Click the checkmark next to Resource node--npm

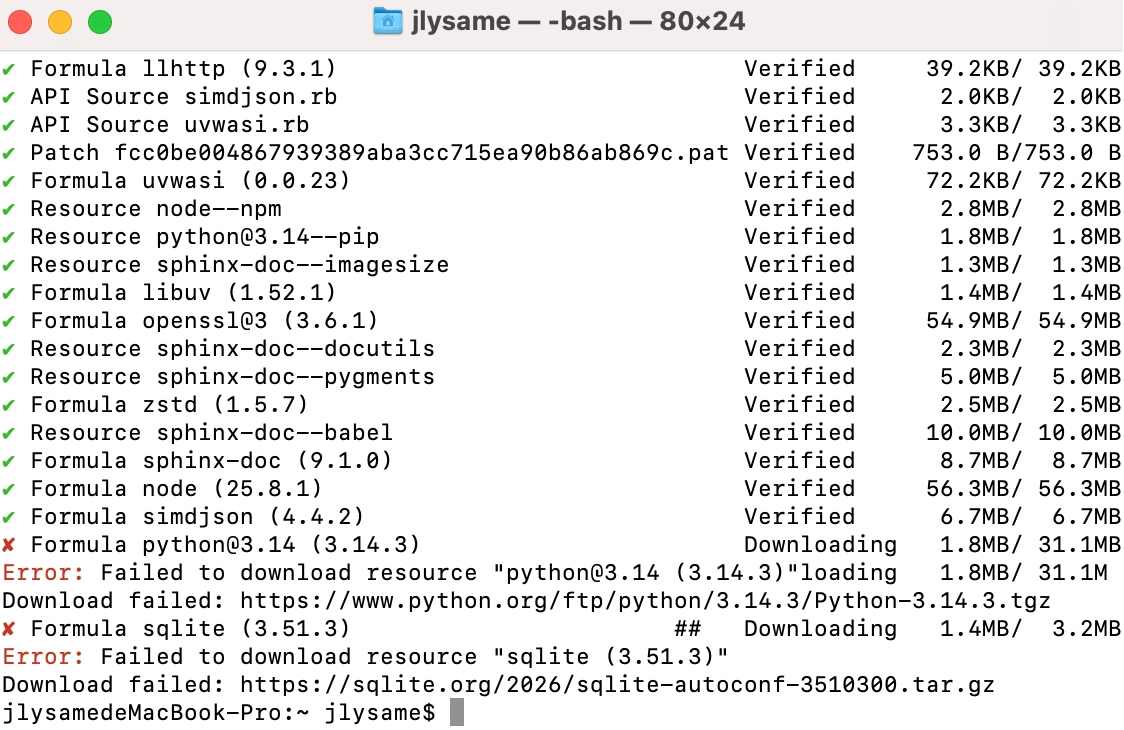point(9,209)
